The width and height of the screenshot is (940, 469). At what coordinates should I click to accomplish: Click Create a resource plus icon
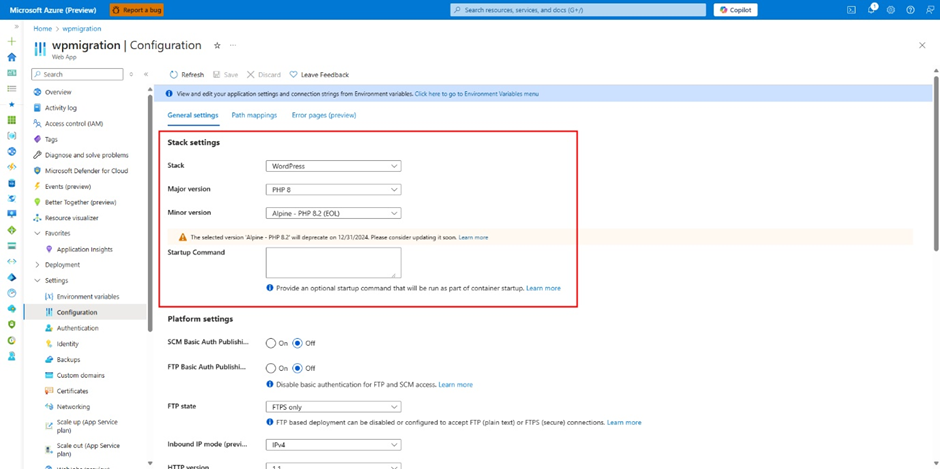pos(11,41)
